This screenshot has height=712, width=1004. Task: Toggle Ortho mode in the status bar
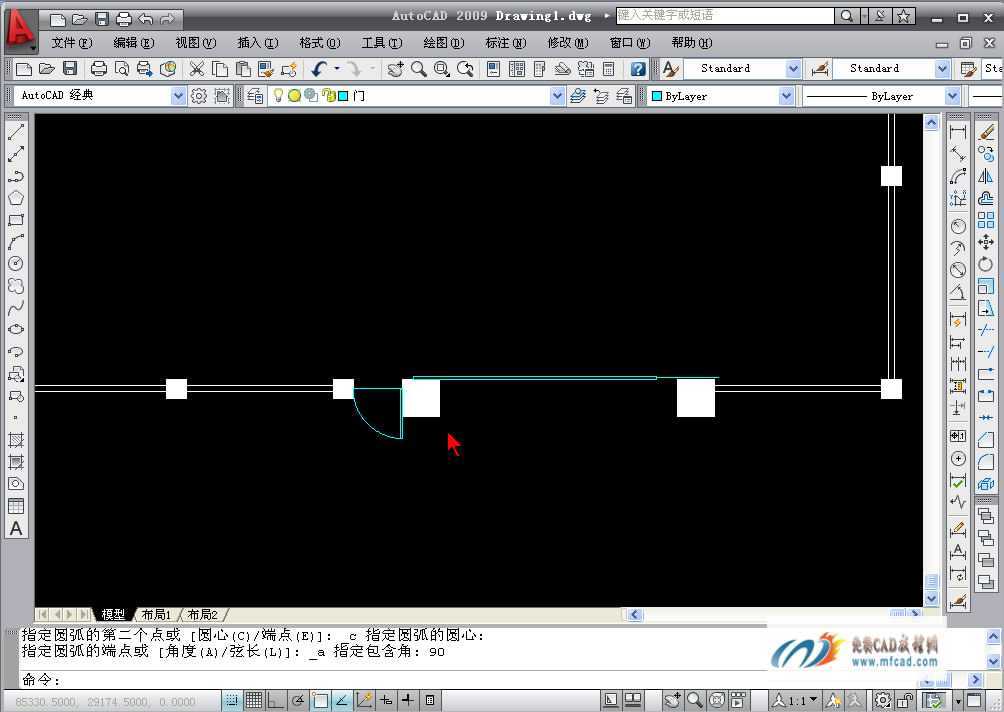coord(276,701)
